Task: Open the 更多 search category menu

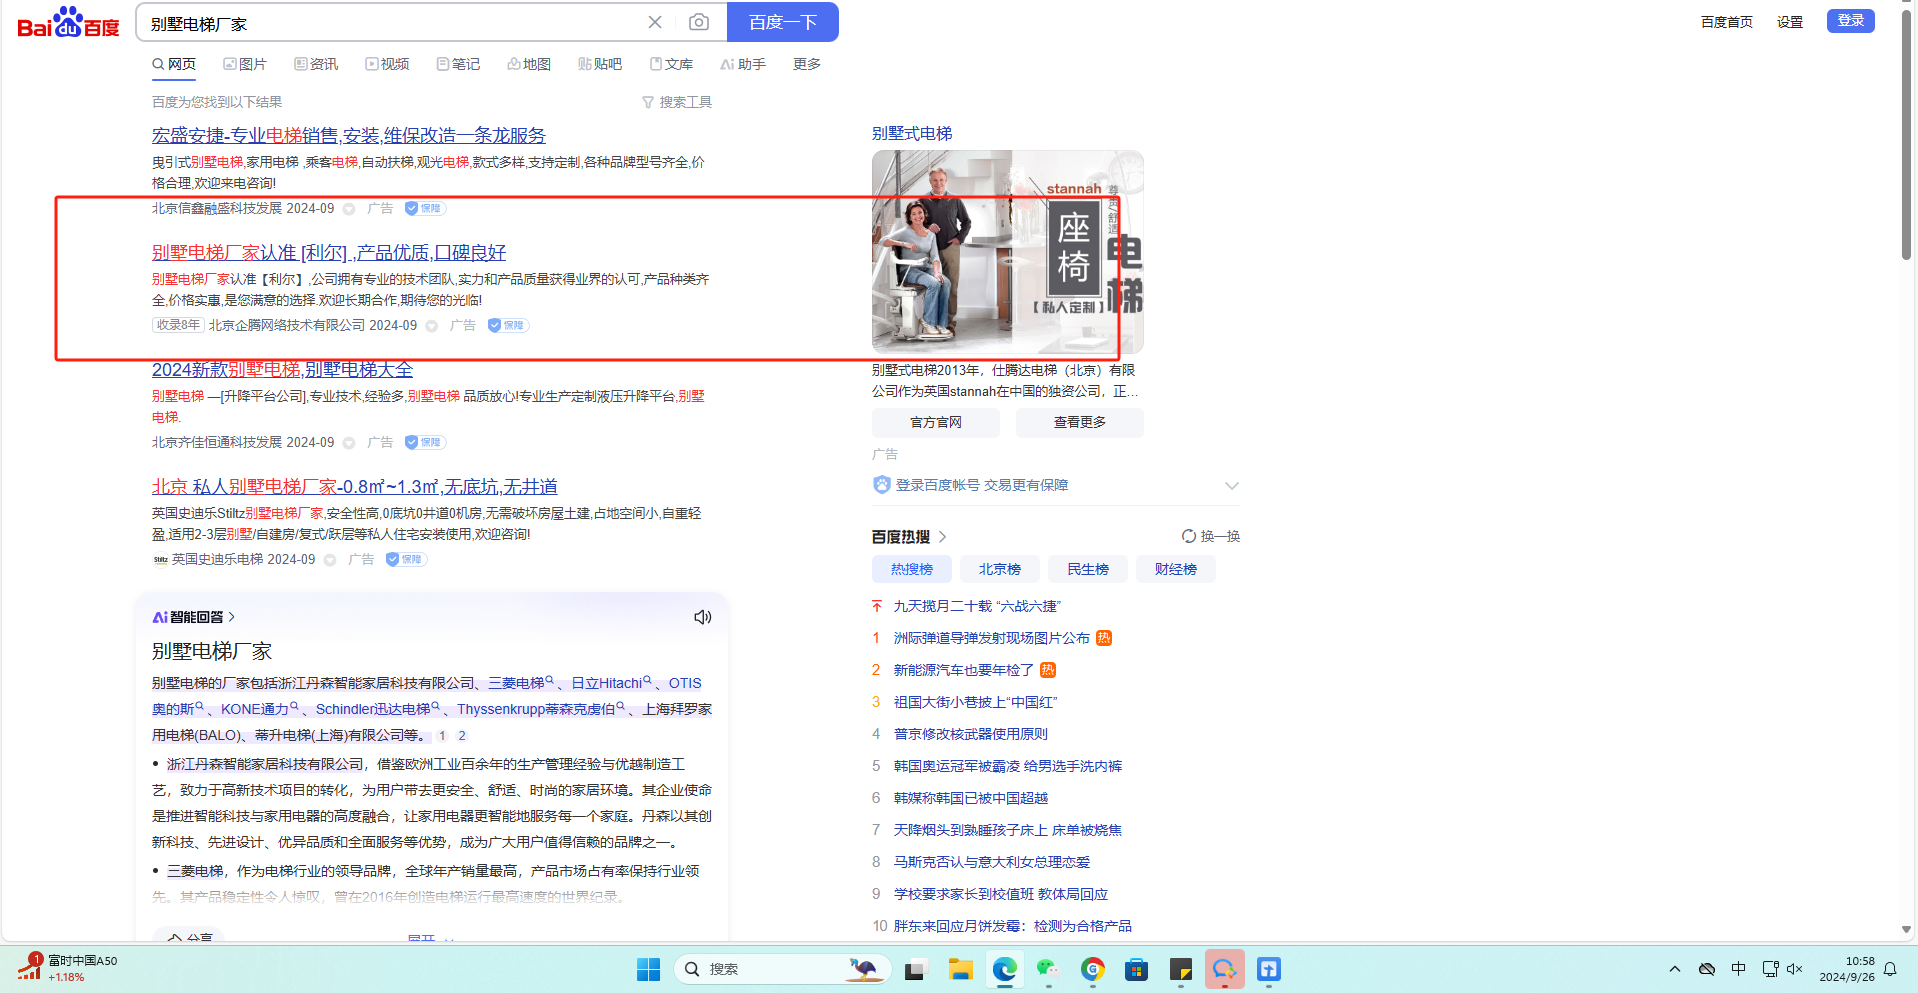Action: [x=807, y=64]
